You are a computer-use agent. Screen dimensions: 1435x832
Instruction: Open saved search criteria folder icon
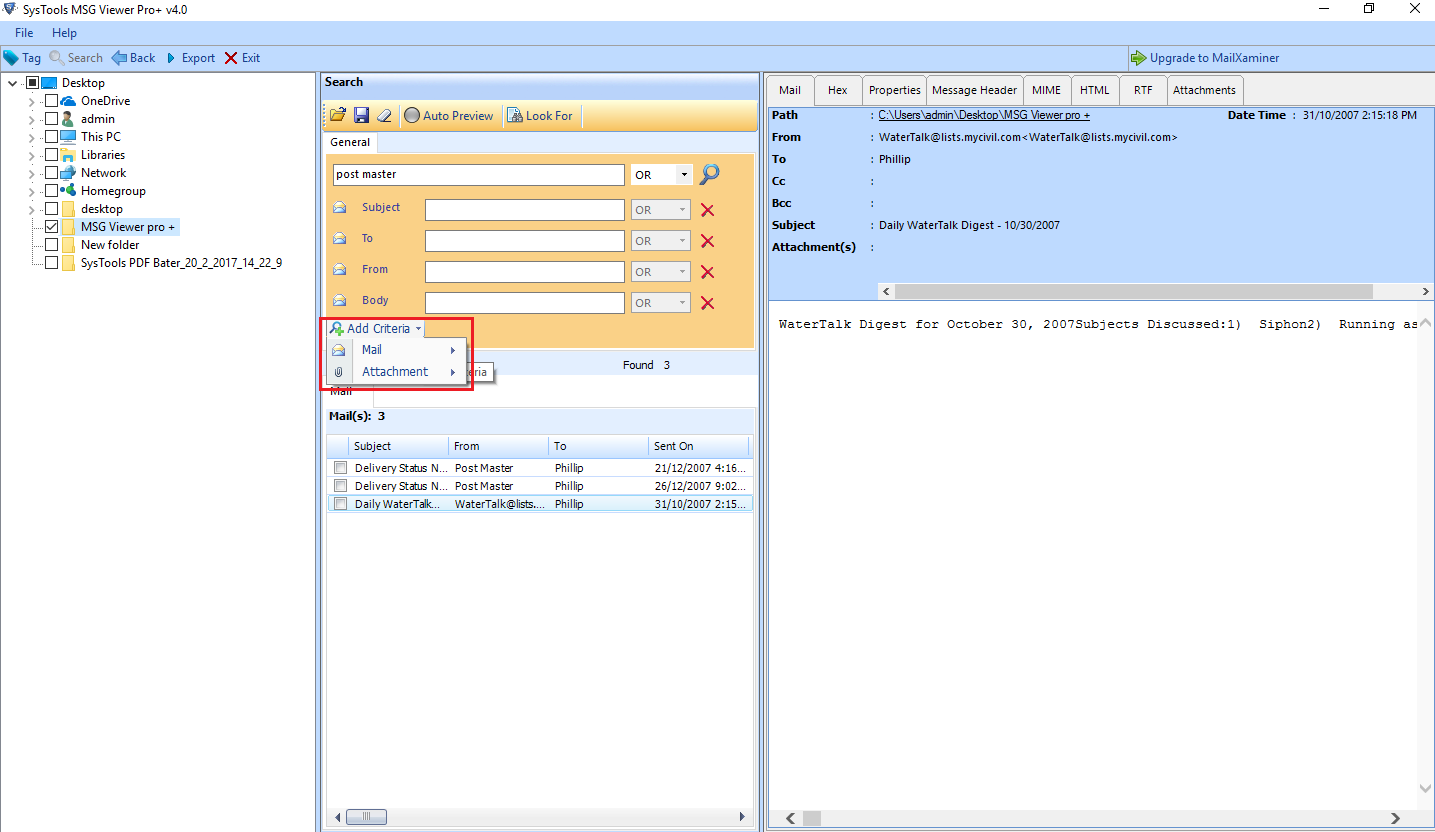[x=338, y=115]
